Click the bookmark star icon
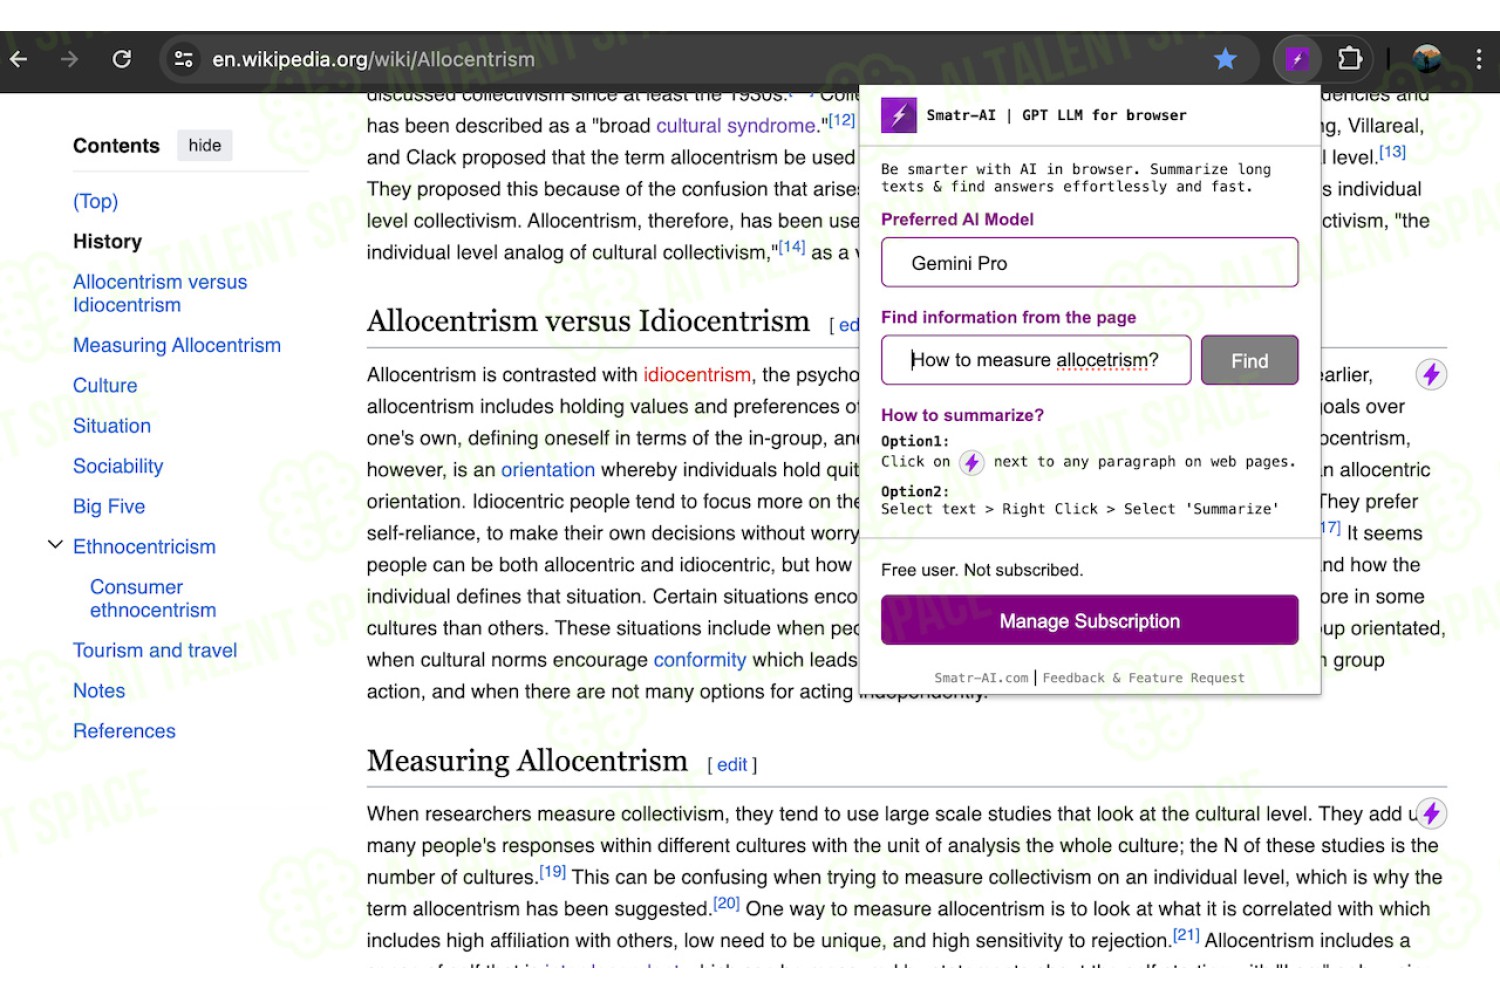Screen dimensions: 1500x1000 tap(1224, 59)
